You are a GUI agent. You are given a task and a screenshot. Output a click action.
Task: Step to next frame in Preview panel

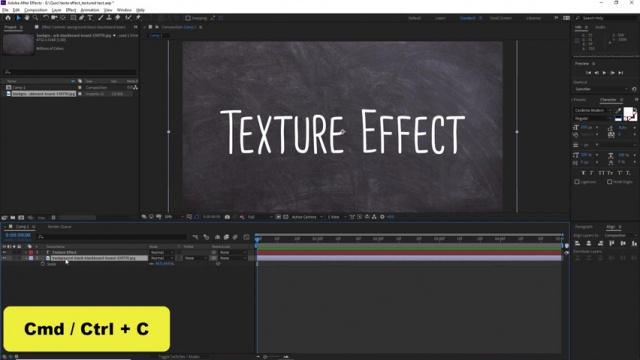[613, 73]
